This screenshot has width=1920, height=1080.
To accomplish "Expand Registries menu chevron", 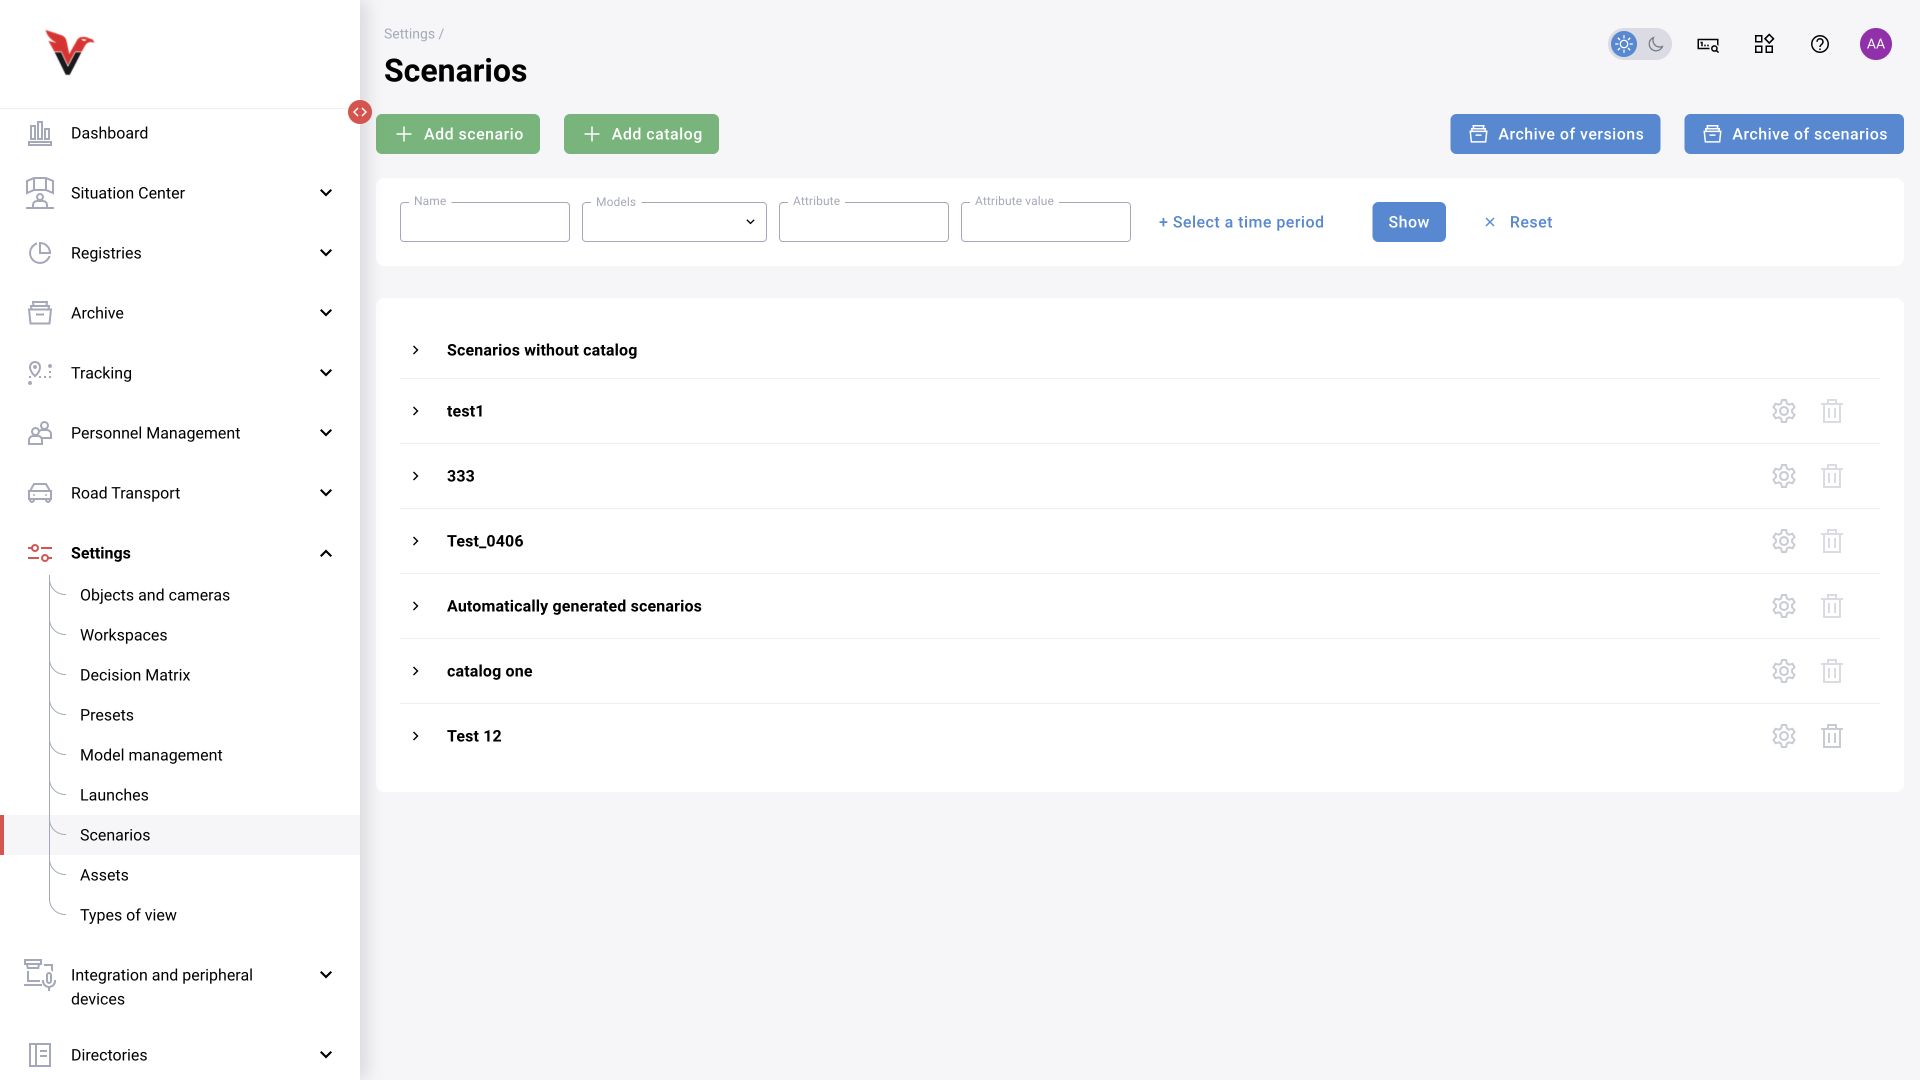I will [x=326, y=253].
